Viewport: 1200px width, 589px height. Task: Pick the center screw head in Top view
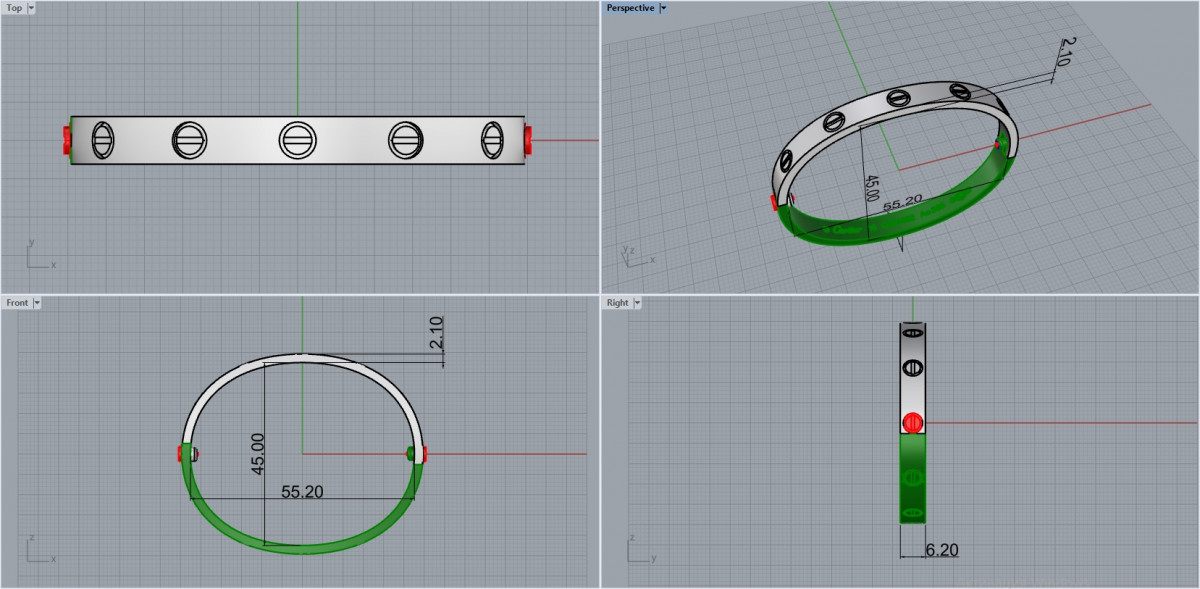297,140
